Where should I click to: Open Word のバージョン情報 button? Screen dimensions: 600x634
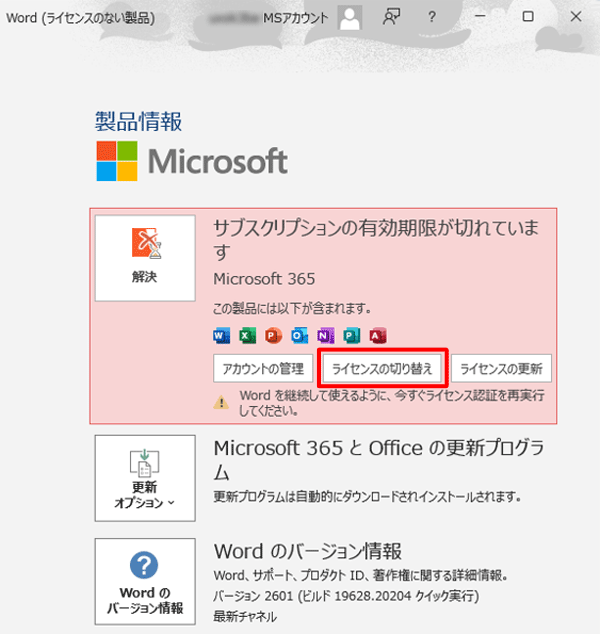click(x=144, y=580)
